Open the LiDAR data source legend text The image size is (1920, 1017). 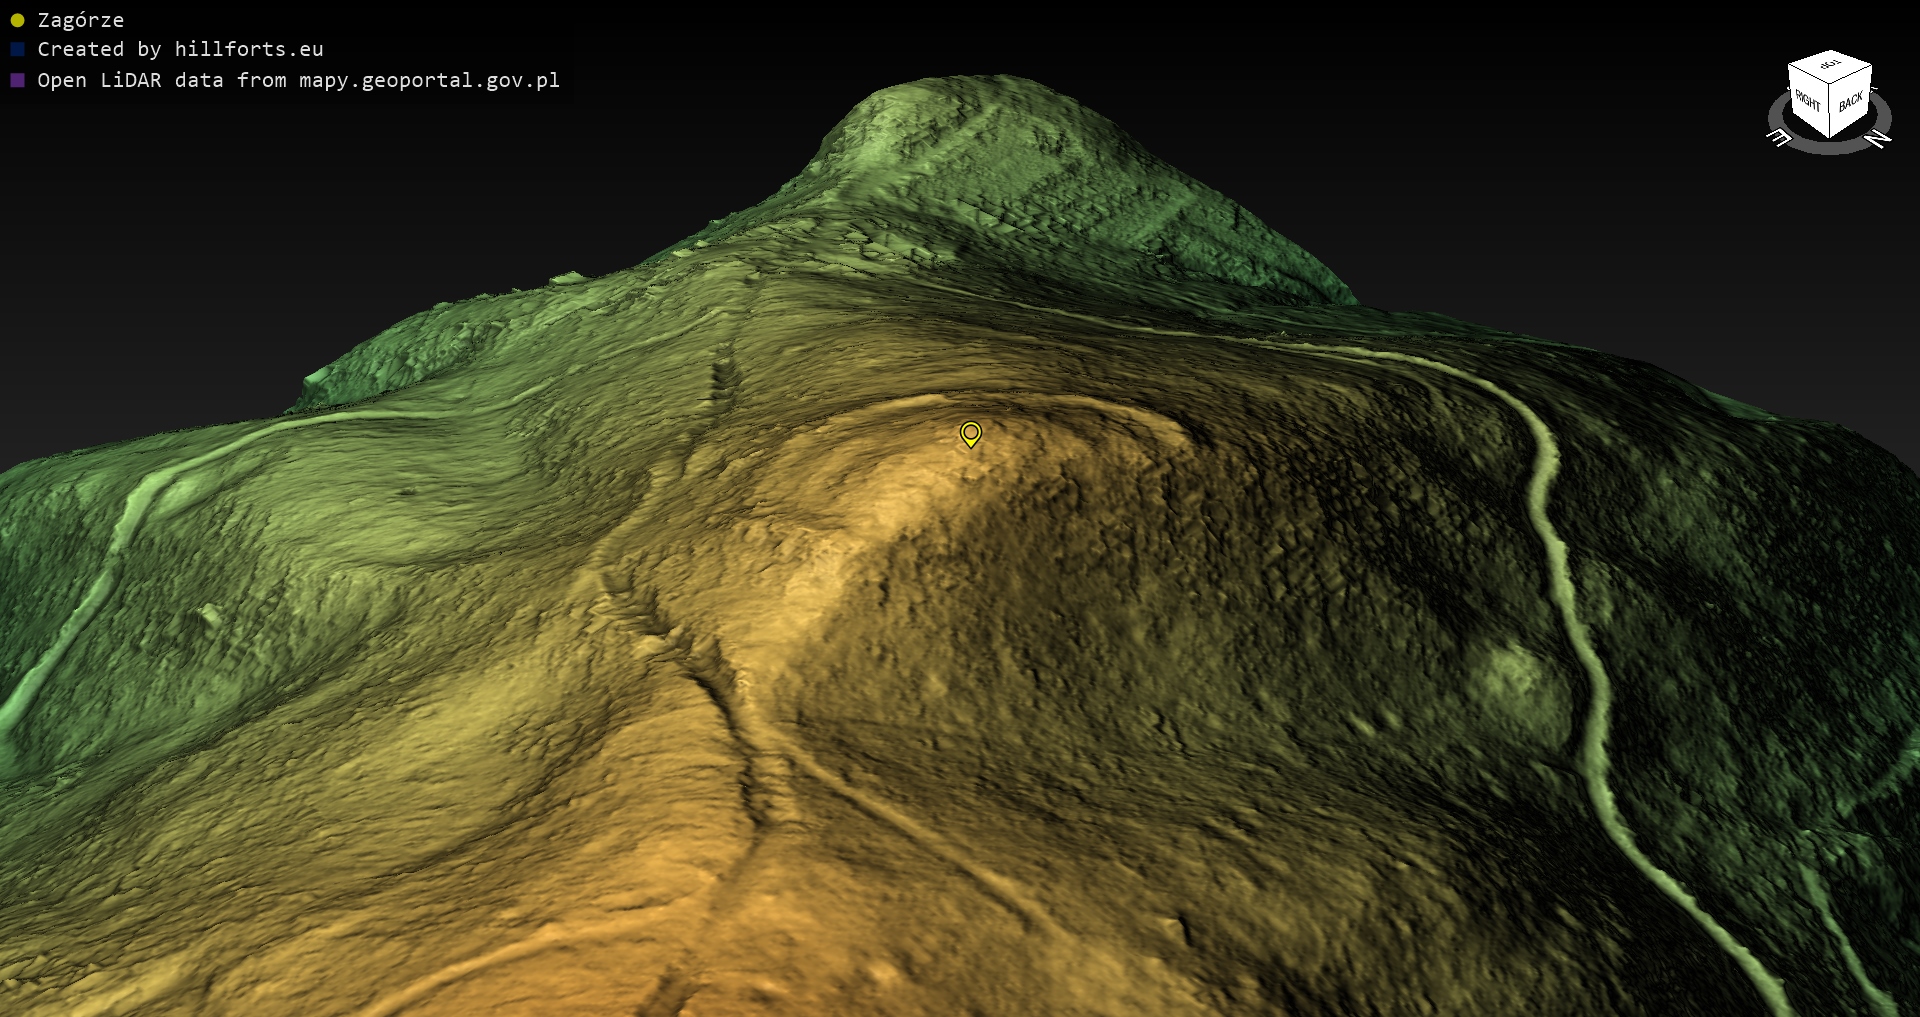pyautogui.click(x=298, y=80)
